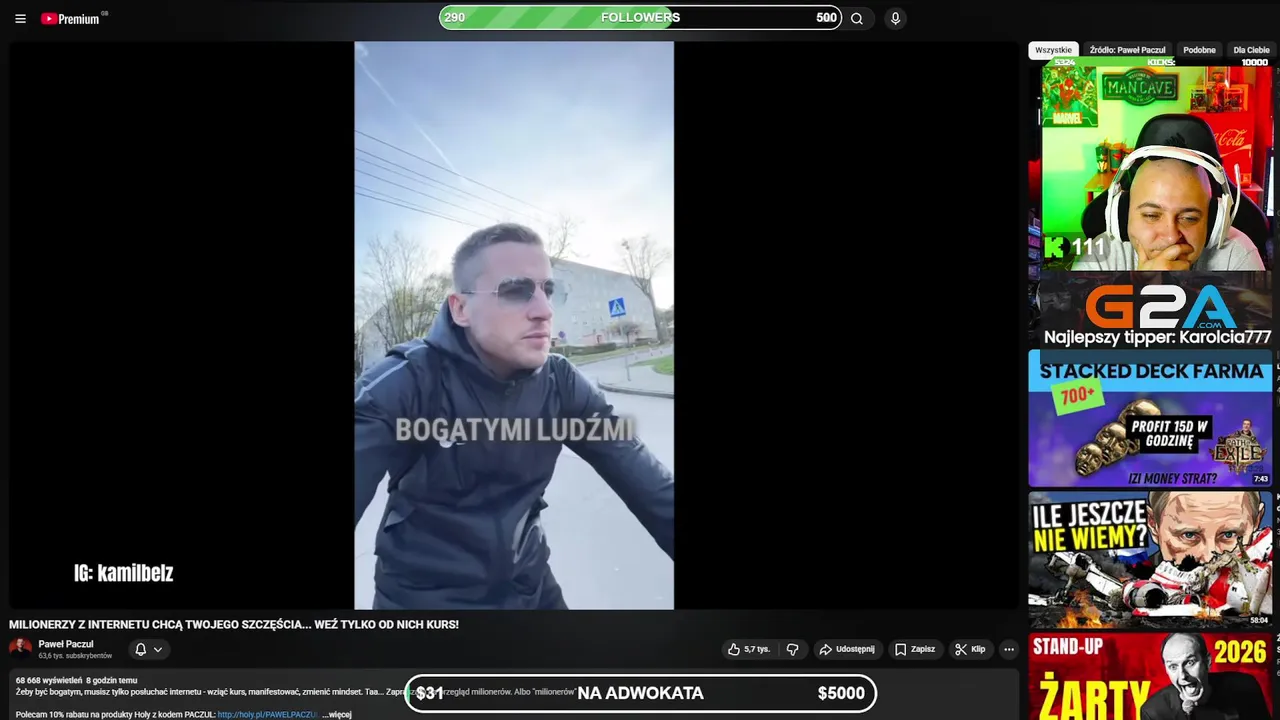Click the Followers goal progress bar
The width and height of the screenshot is (1280, 720).
pyautogui.click(x=640, y=17)
